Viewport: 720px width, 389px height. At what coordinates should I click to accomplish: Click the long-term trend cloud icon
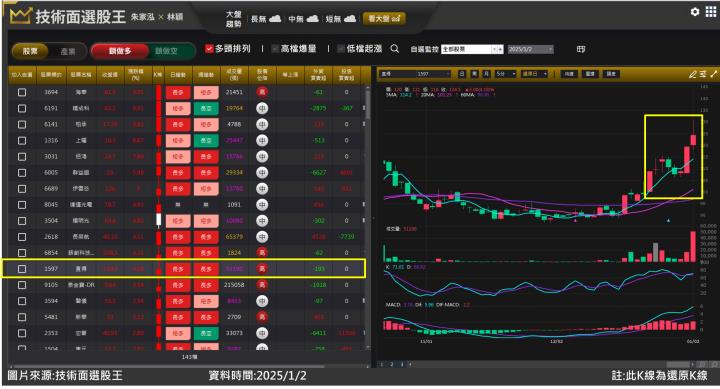click(x=275, y=19)
